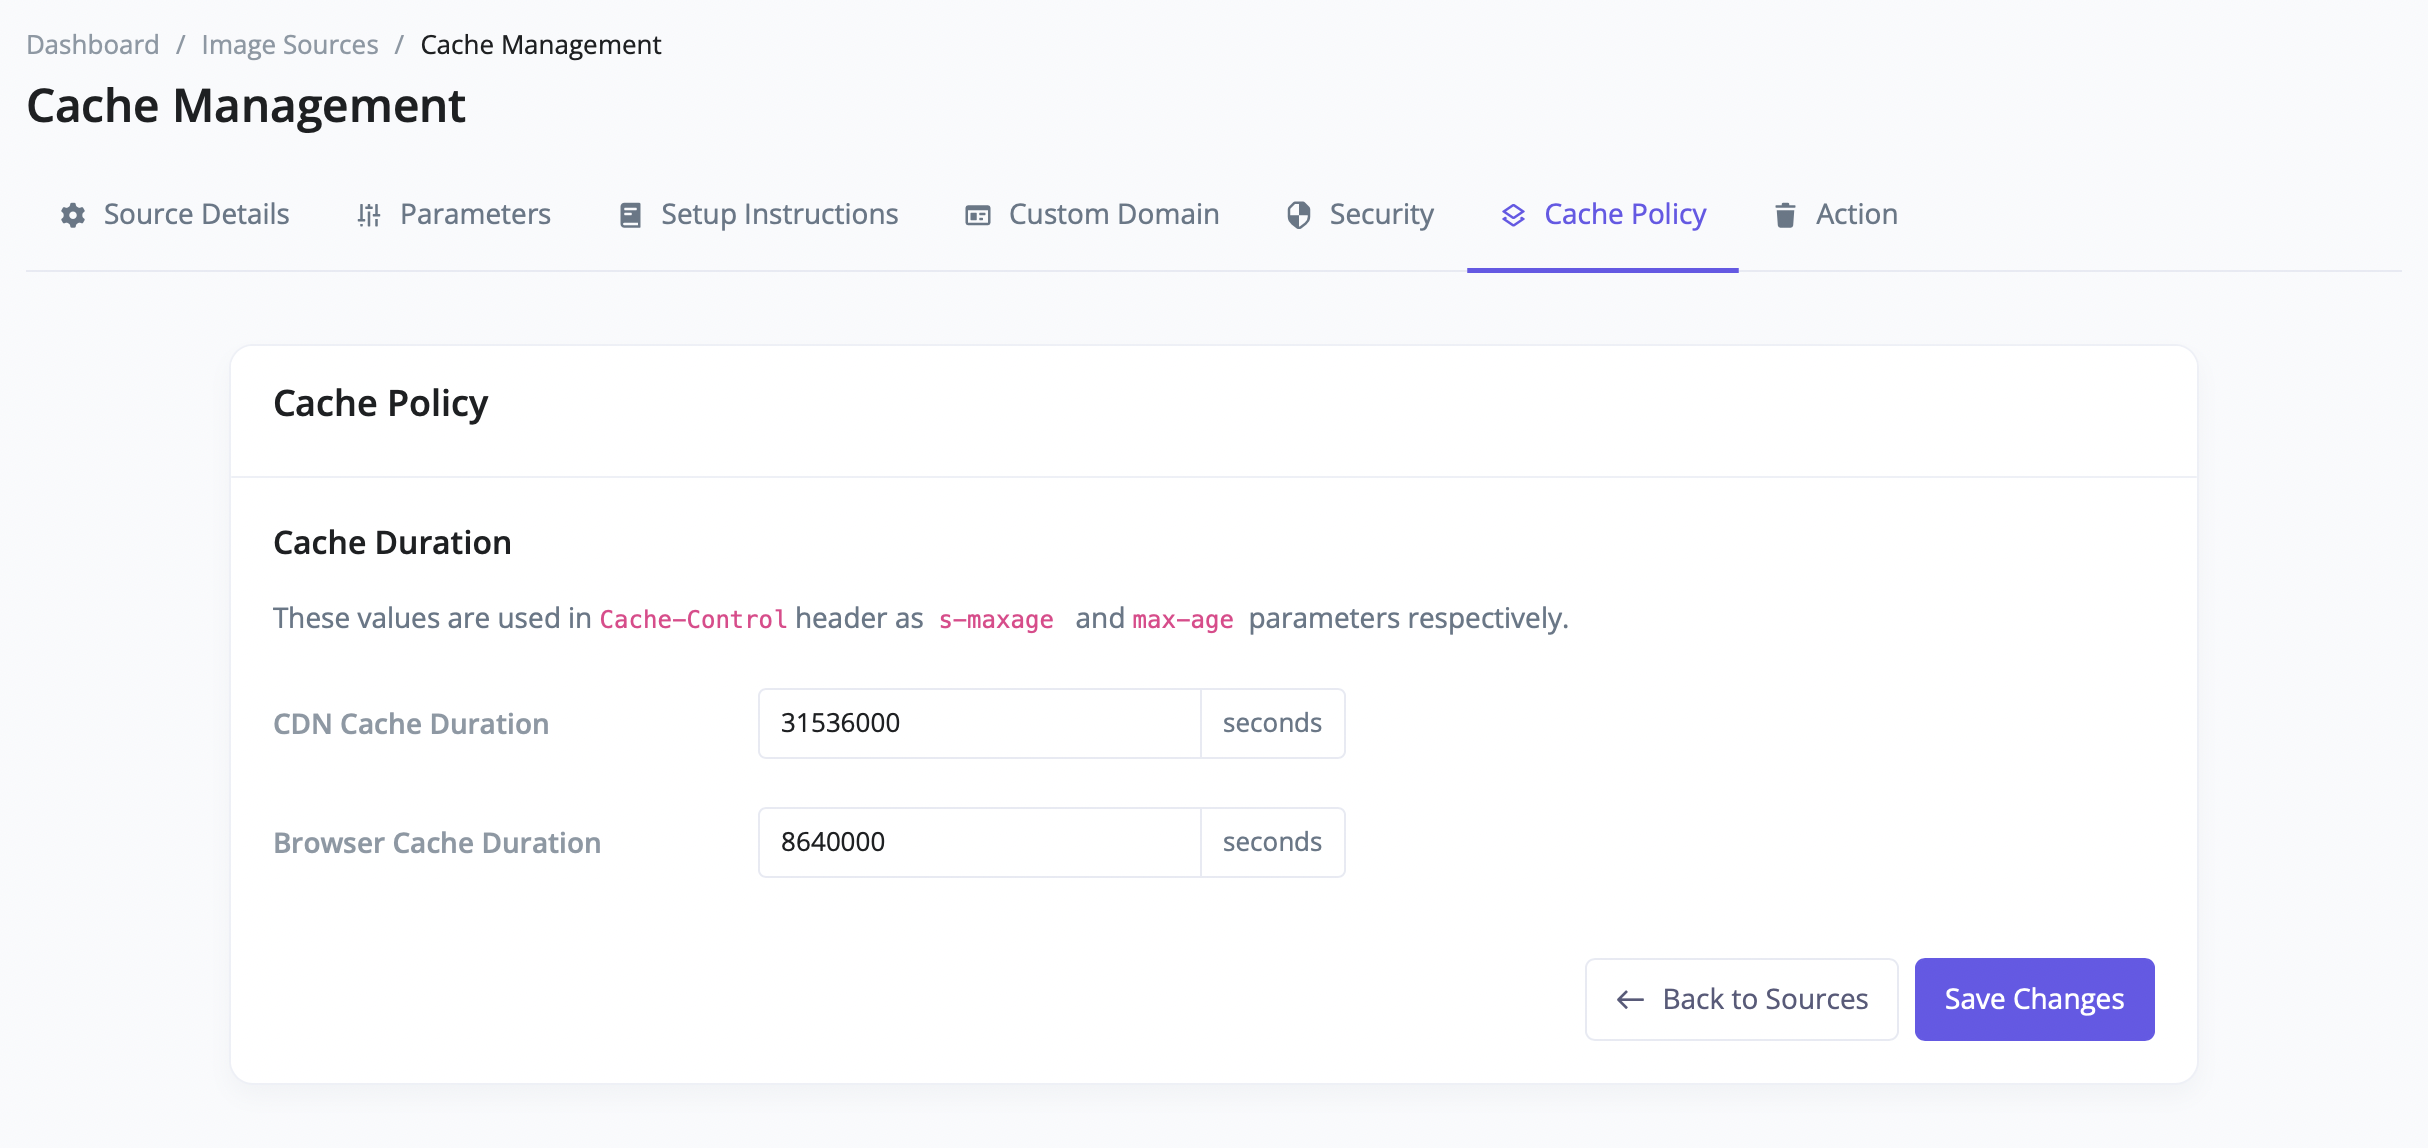Navigate to Image Sources breadcrumb

click(289, 45)
